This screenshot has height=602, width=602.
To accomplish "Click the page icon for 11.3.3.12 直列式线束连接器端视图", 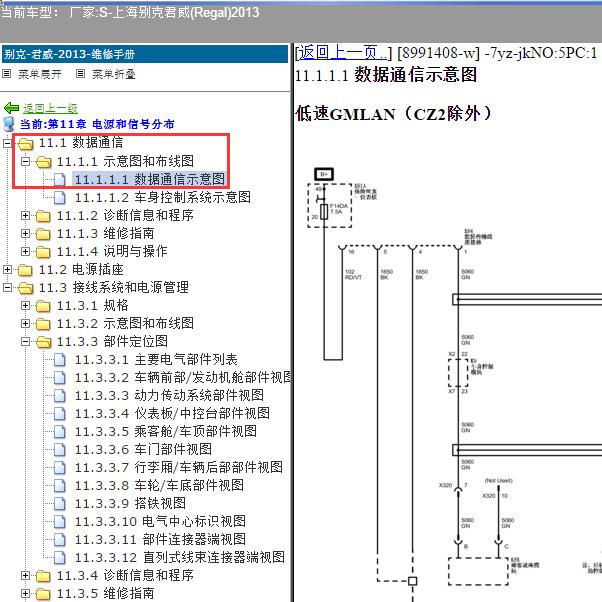I will coord(60,558).
